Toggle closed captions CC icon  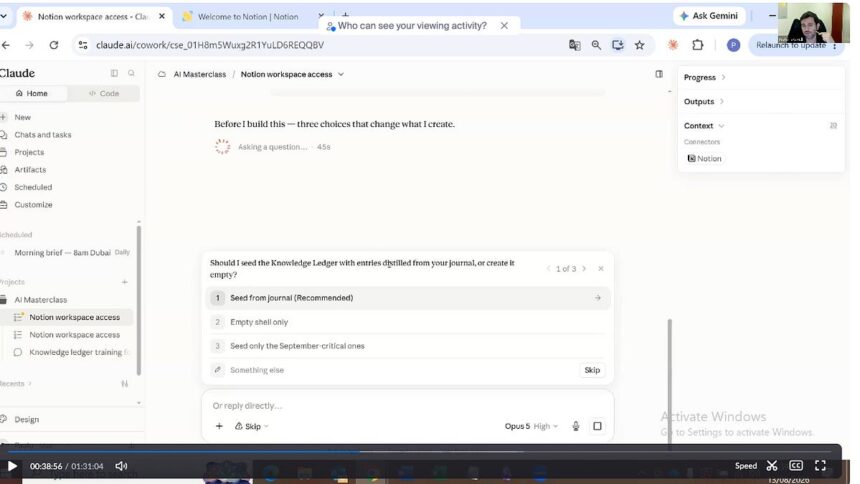[796, 465]
